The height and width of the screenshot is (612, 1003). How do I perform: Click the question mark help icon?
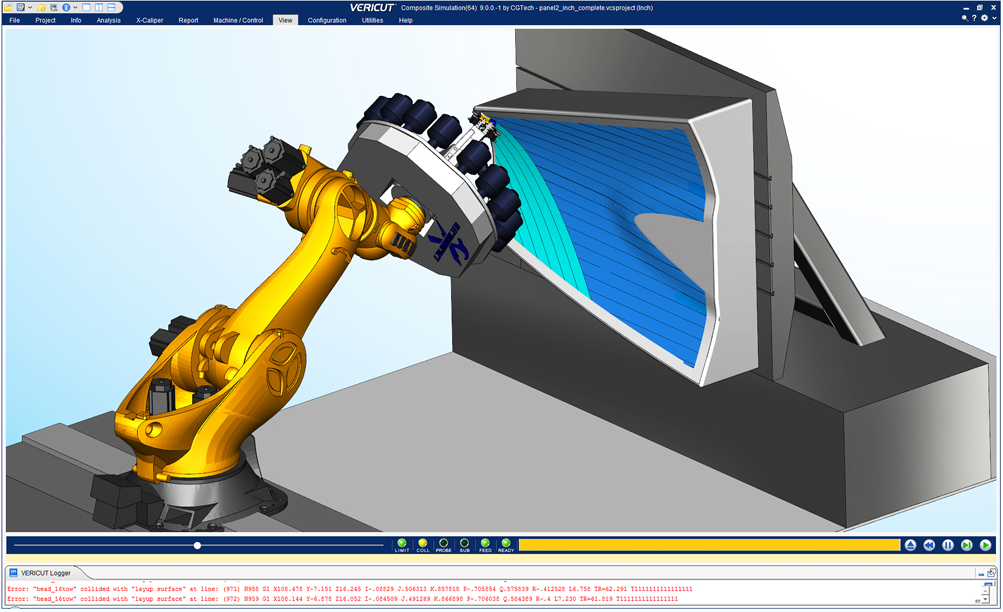tap(974, 19)
